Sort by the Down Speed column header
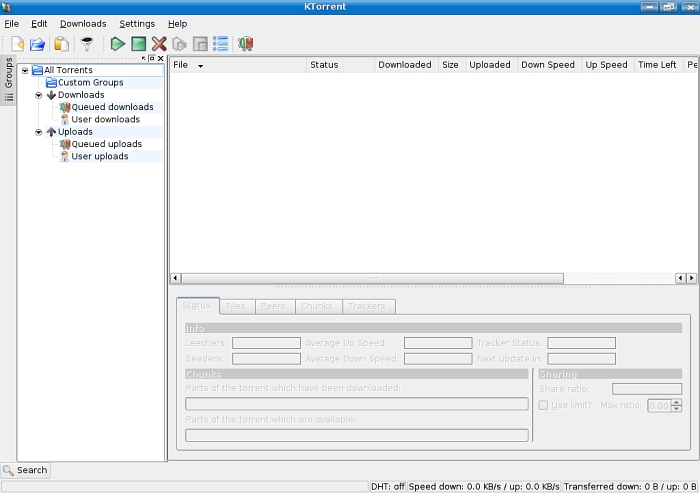 pyautogui.click(x=549, y=65)
